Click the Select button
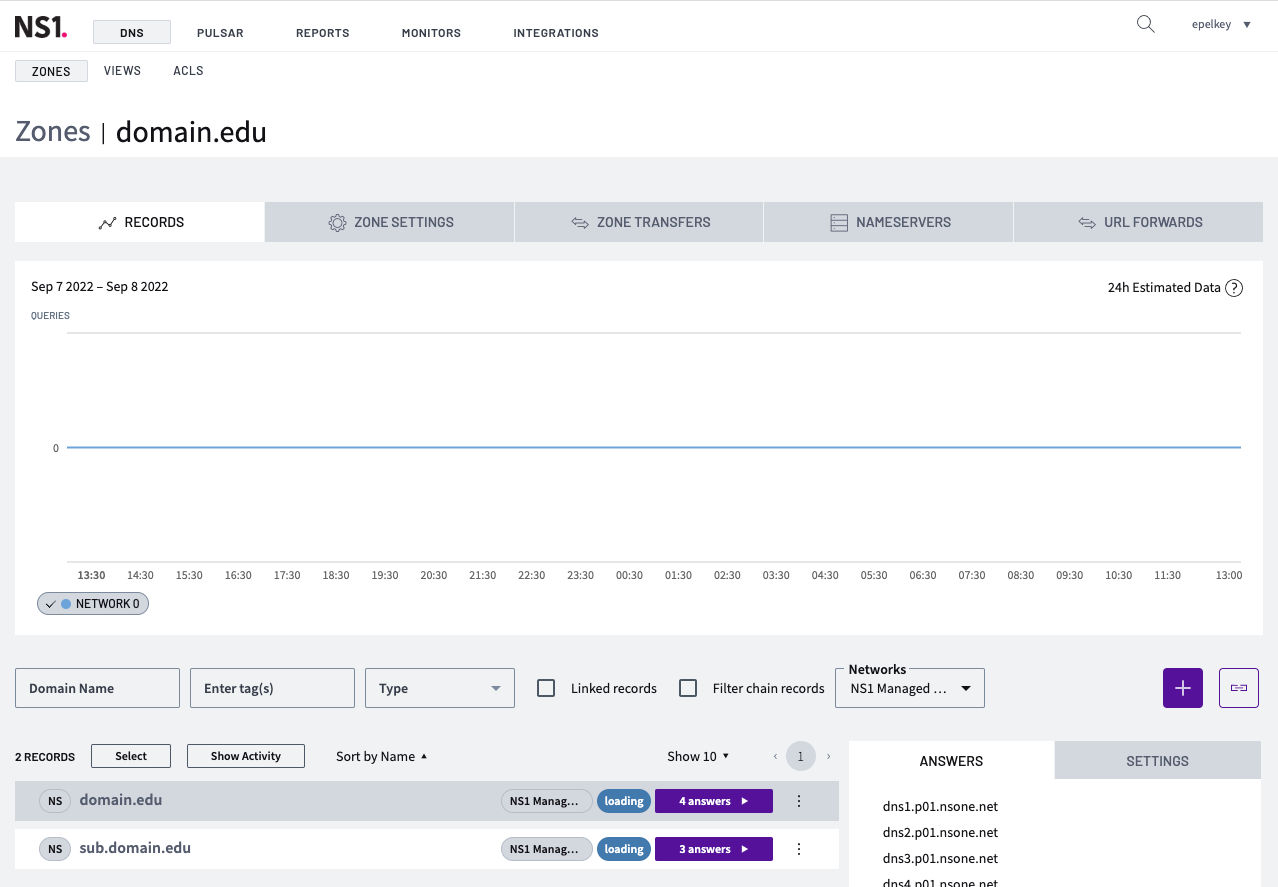This screenshot has width=1278, height=887. coord(131,756)
